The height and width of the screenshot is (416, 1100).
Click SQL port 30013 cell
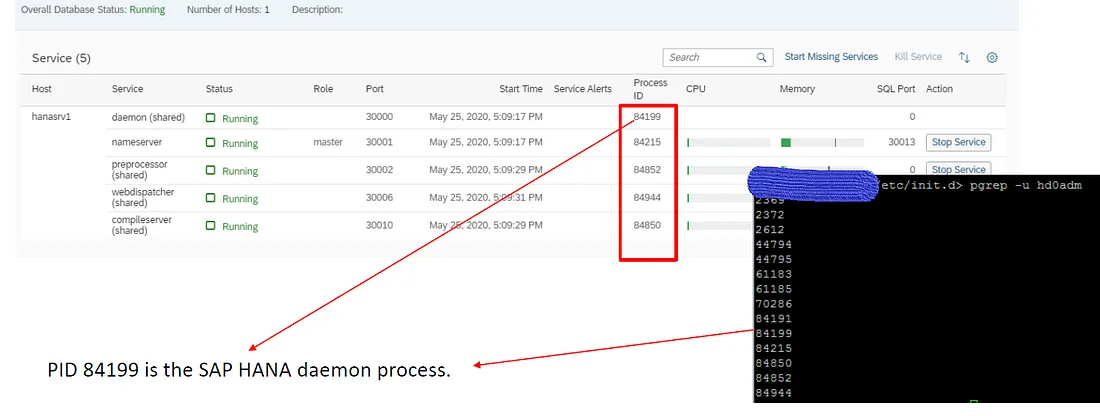(x=901, y=142)
